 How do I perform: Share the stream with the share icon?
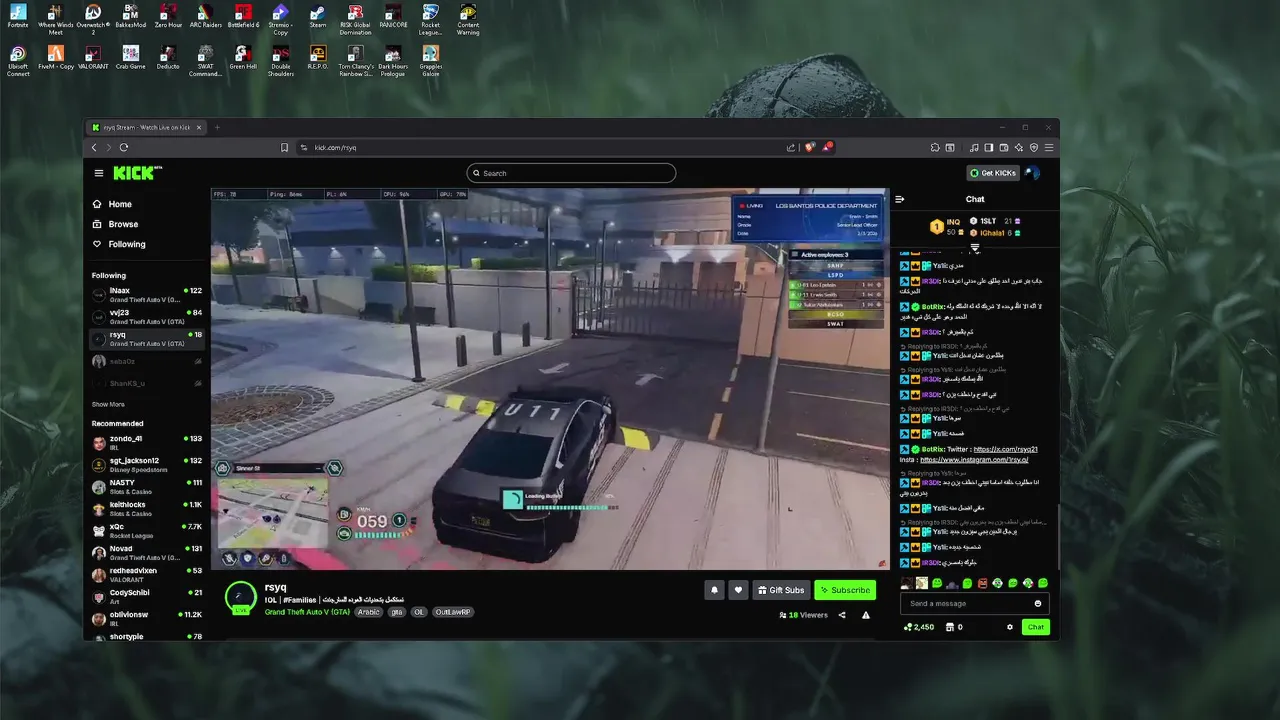(x=842, y=615)
